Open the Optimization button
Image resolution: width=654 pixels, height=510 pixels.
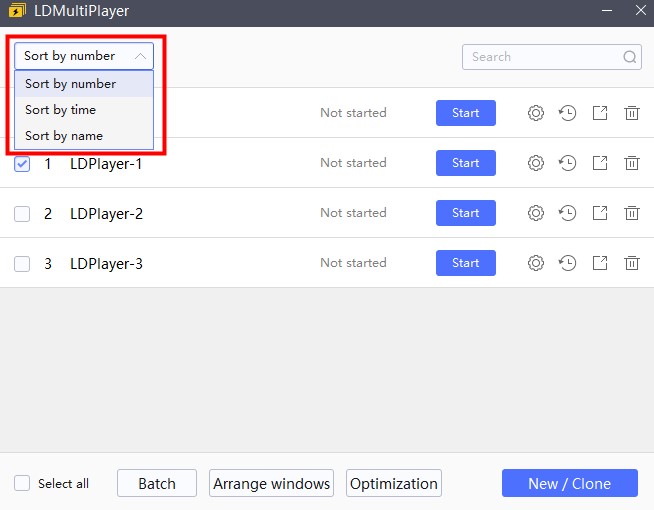pos(394,483)
